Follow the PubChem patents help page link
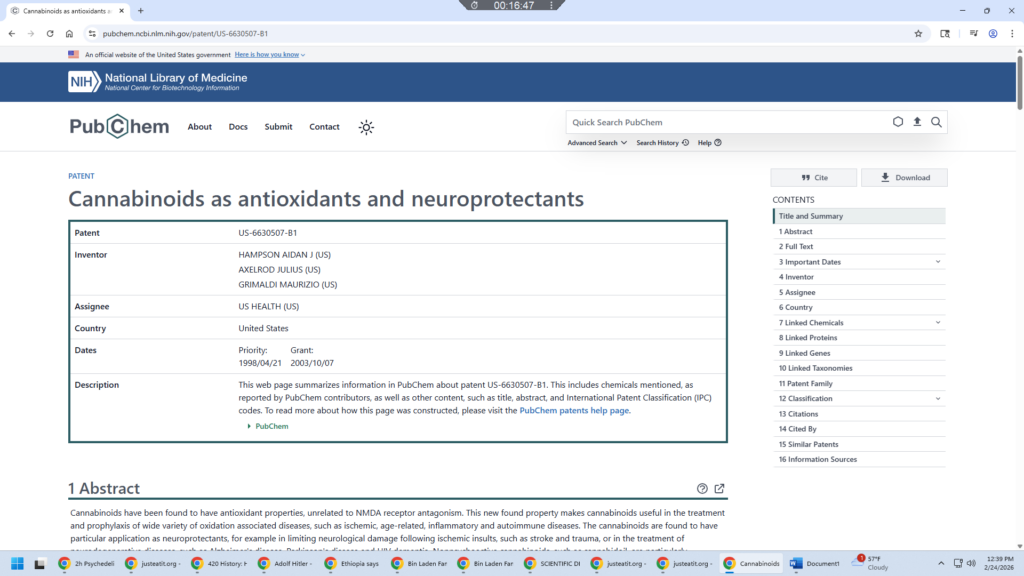The height and width of the screenshot is (576, 1024). 574,410
